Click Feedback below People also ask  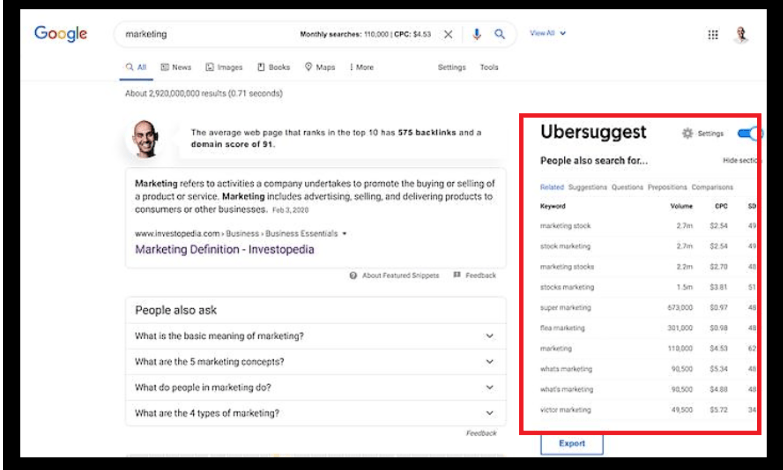click(x=481, y=433)
